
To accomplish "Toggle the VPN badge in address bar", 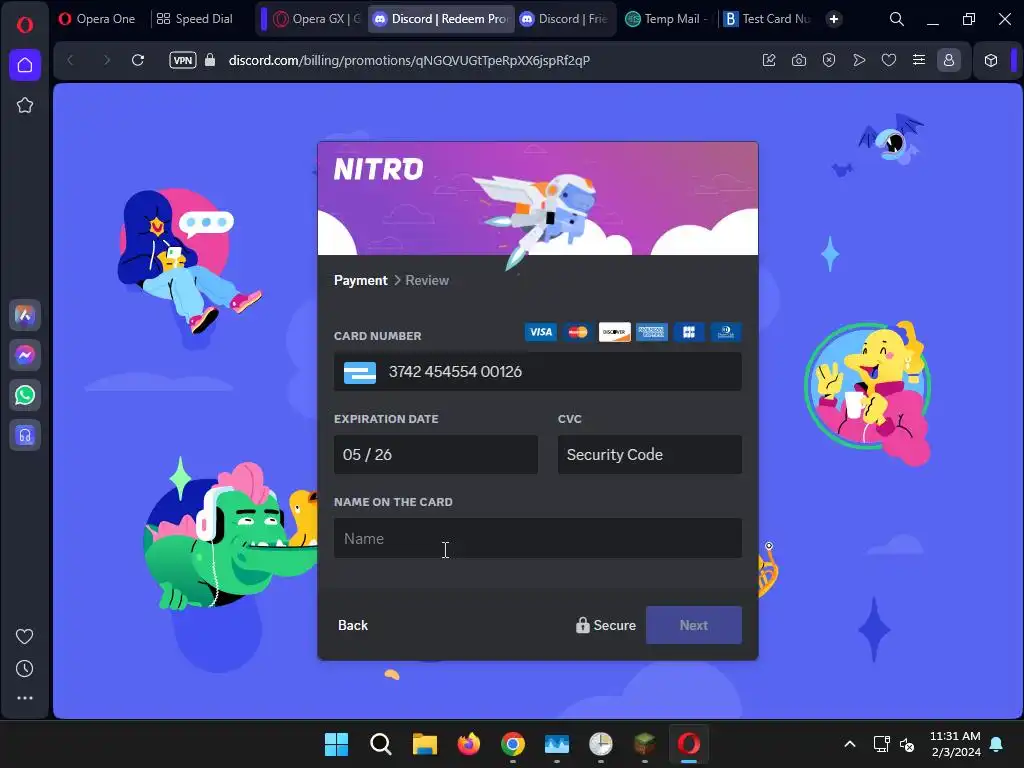I will (x=183, y=60).
